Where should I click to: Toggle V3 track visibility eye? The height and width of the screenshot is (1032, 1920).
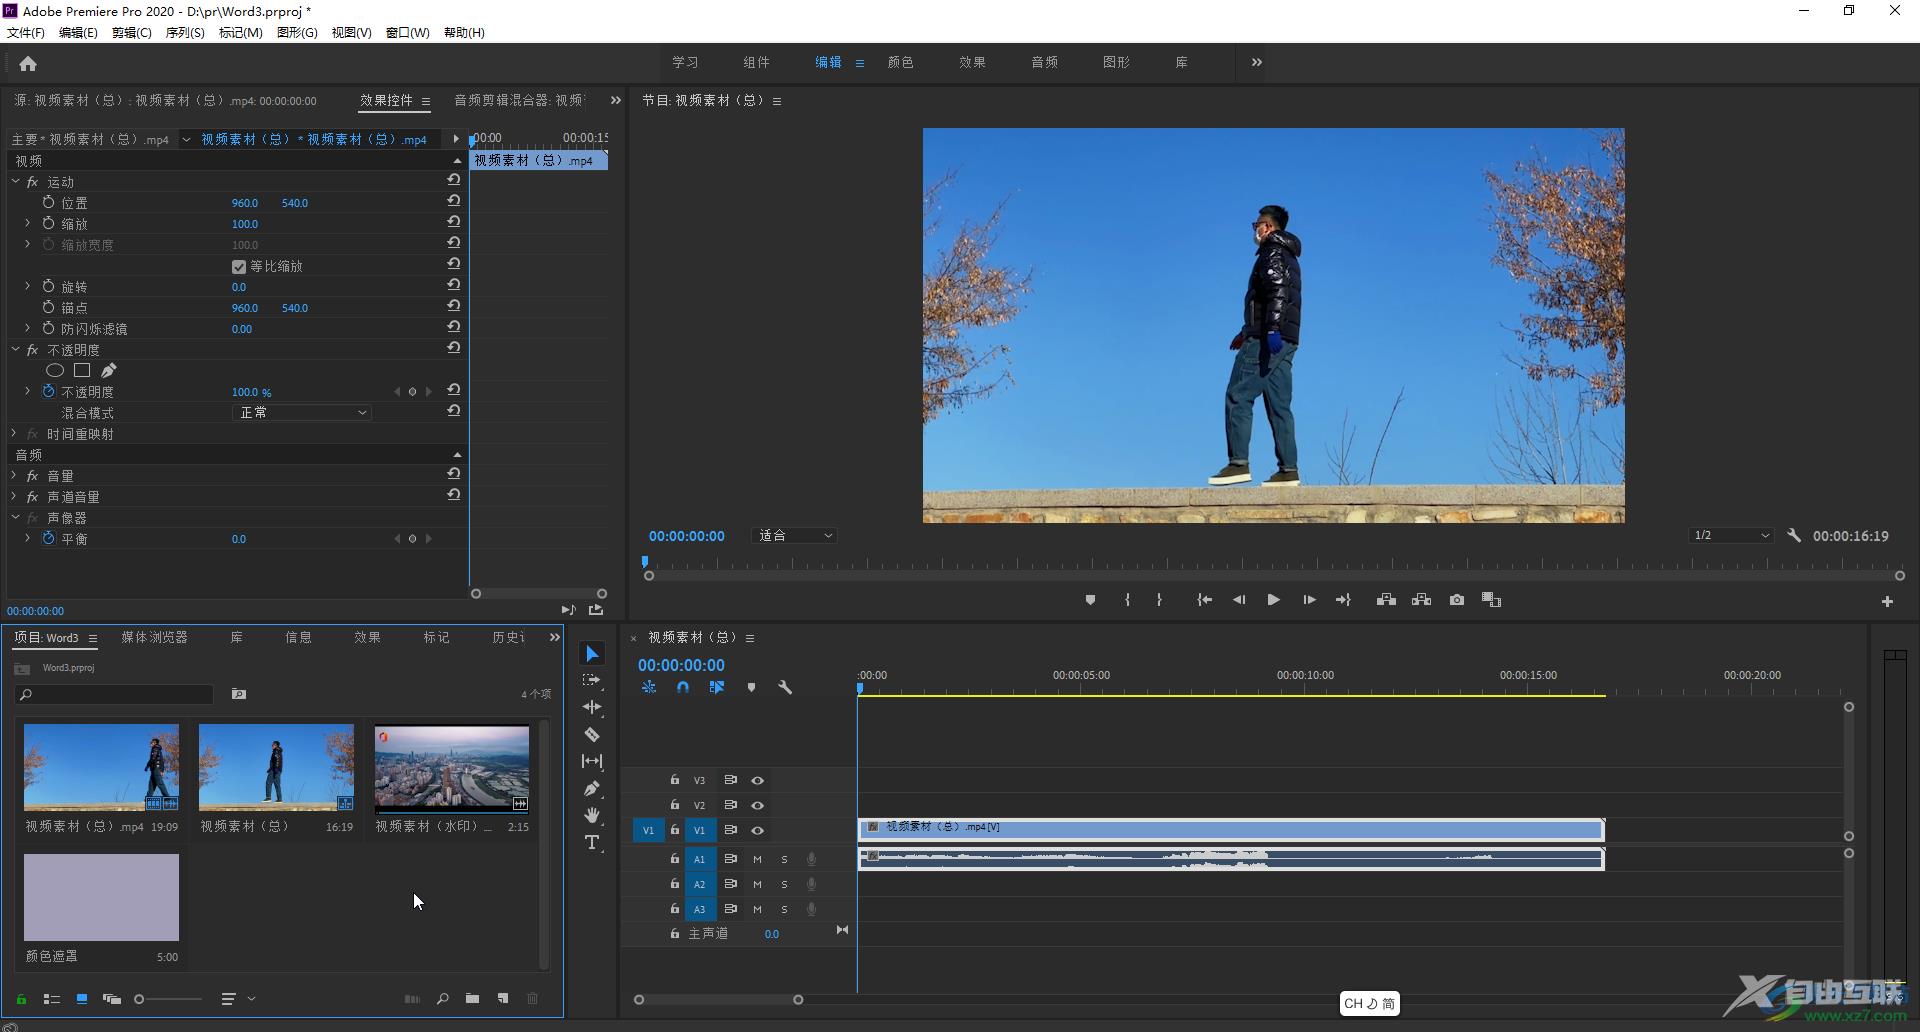[757, 780]
